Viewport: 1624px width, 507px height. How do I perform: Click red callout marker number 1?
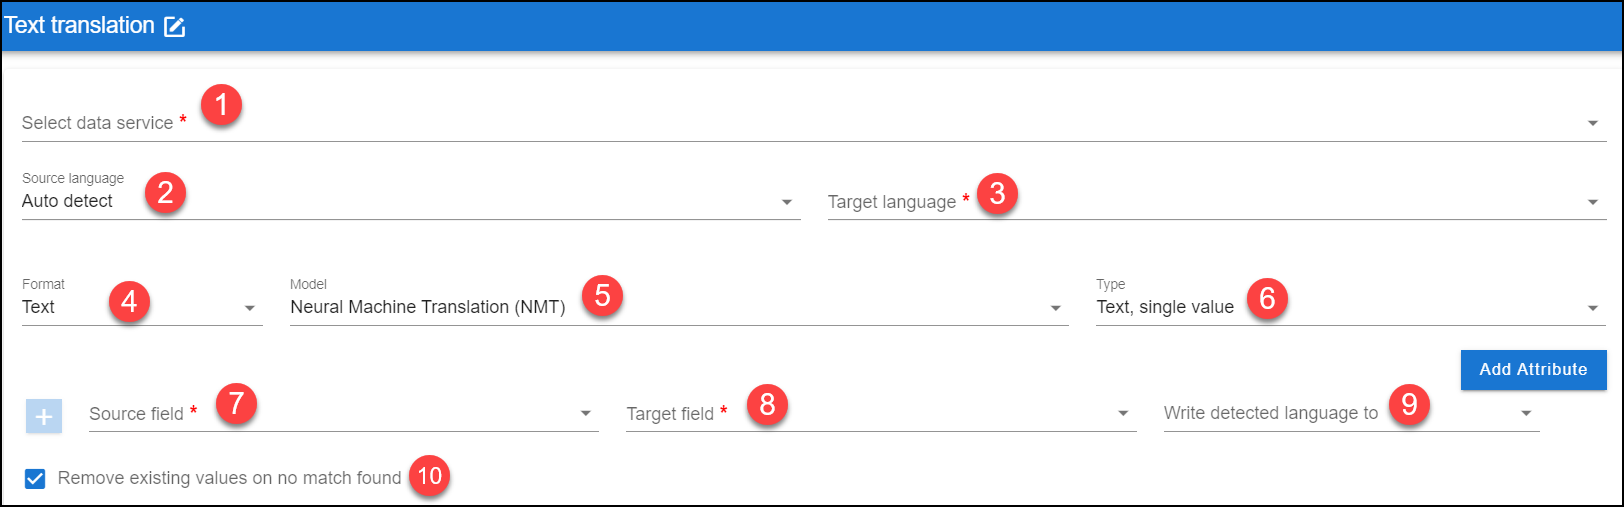221,105
